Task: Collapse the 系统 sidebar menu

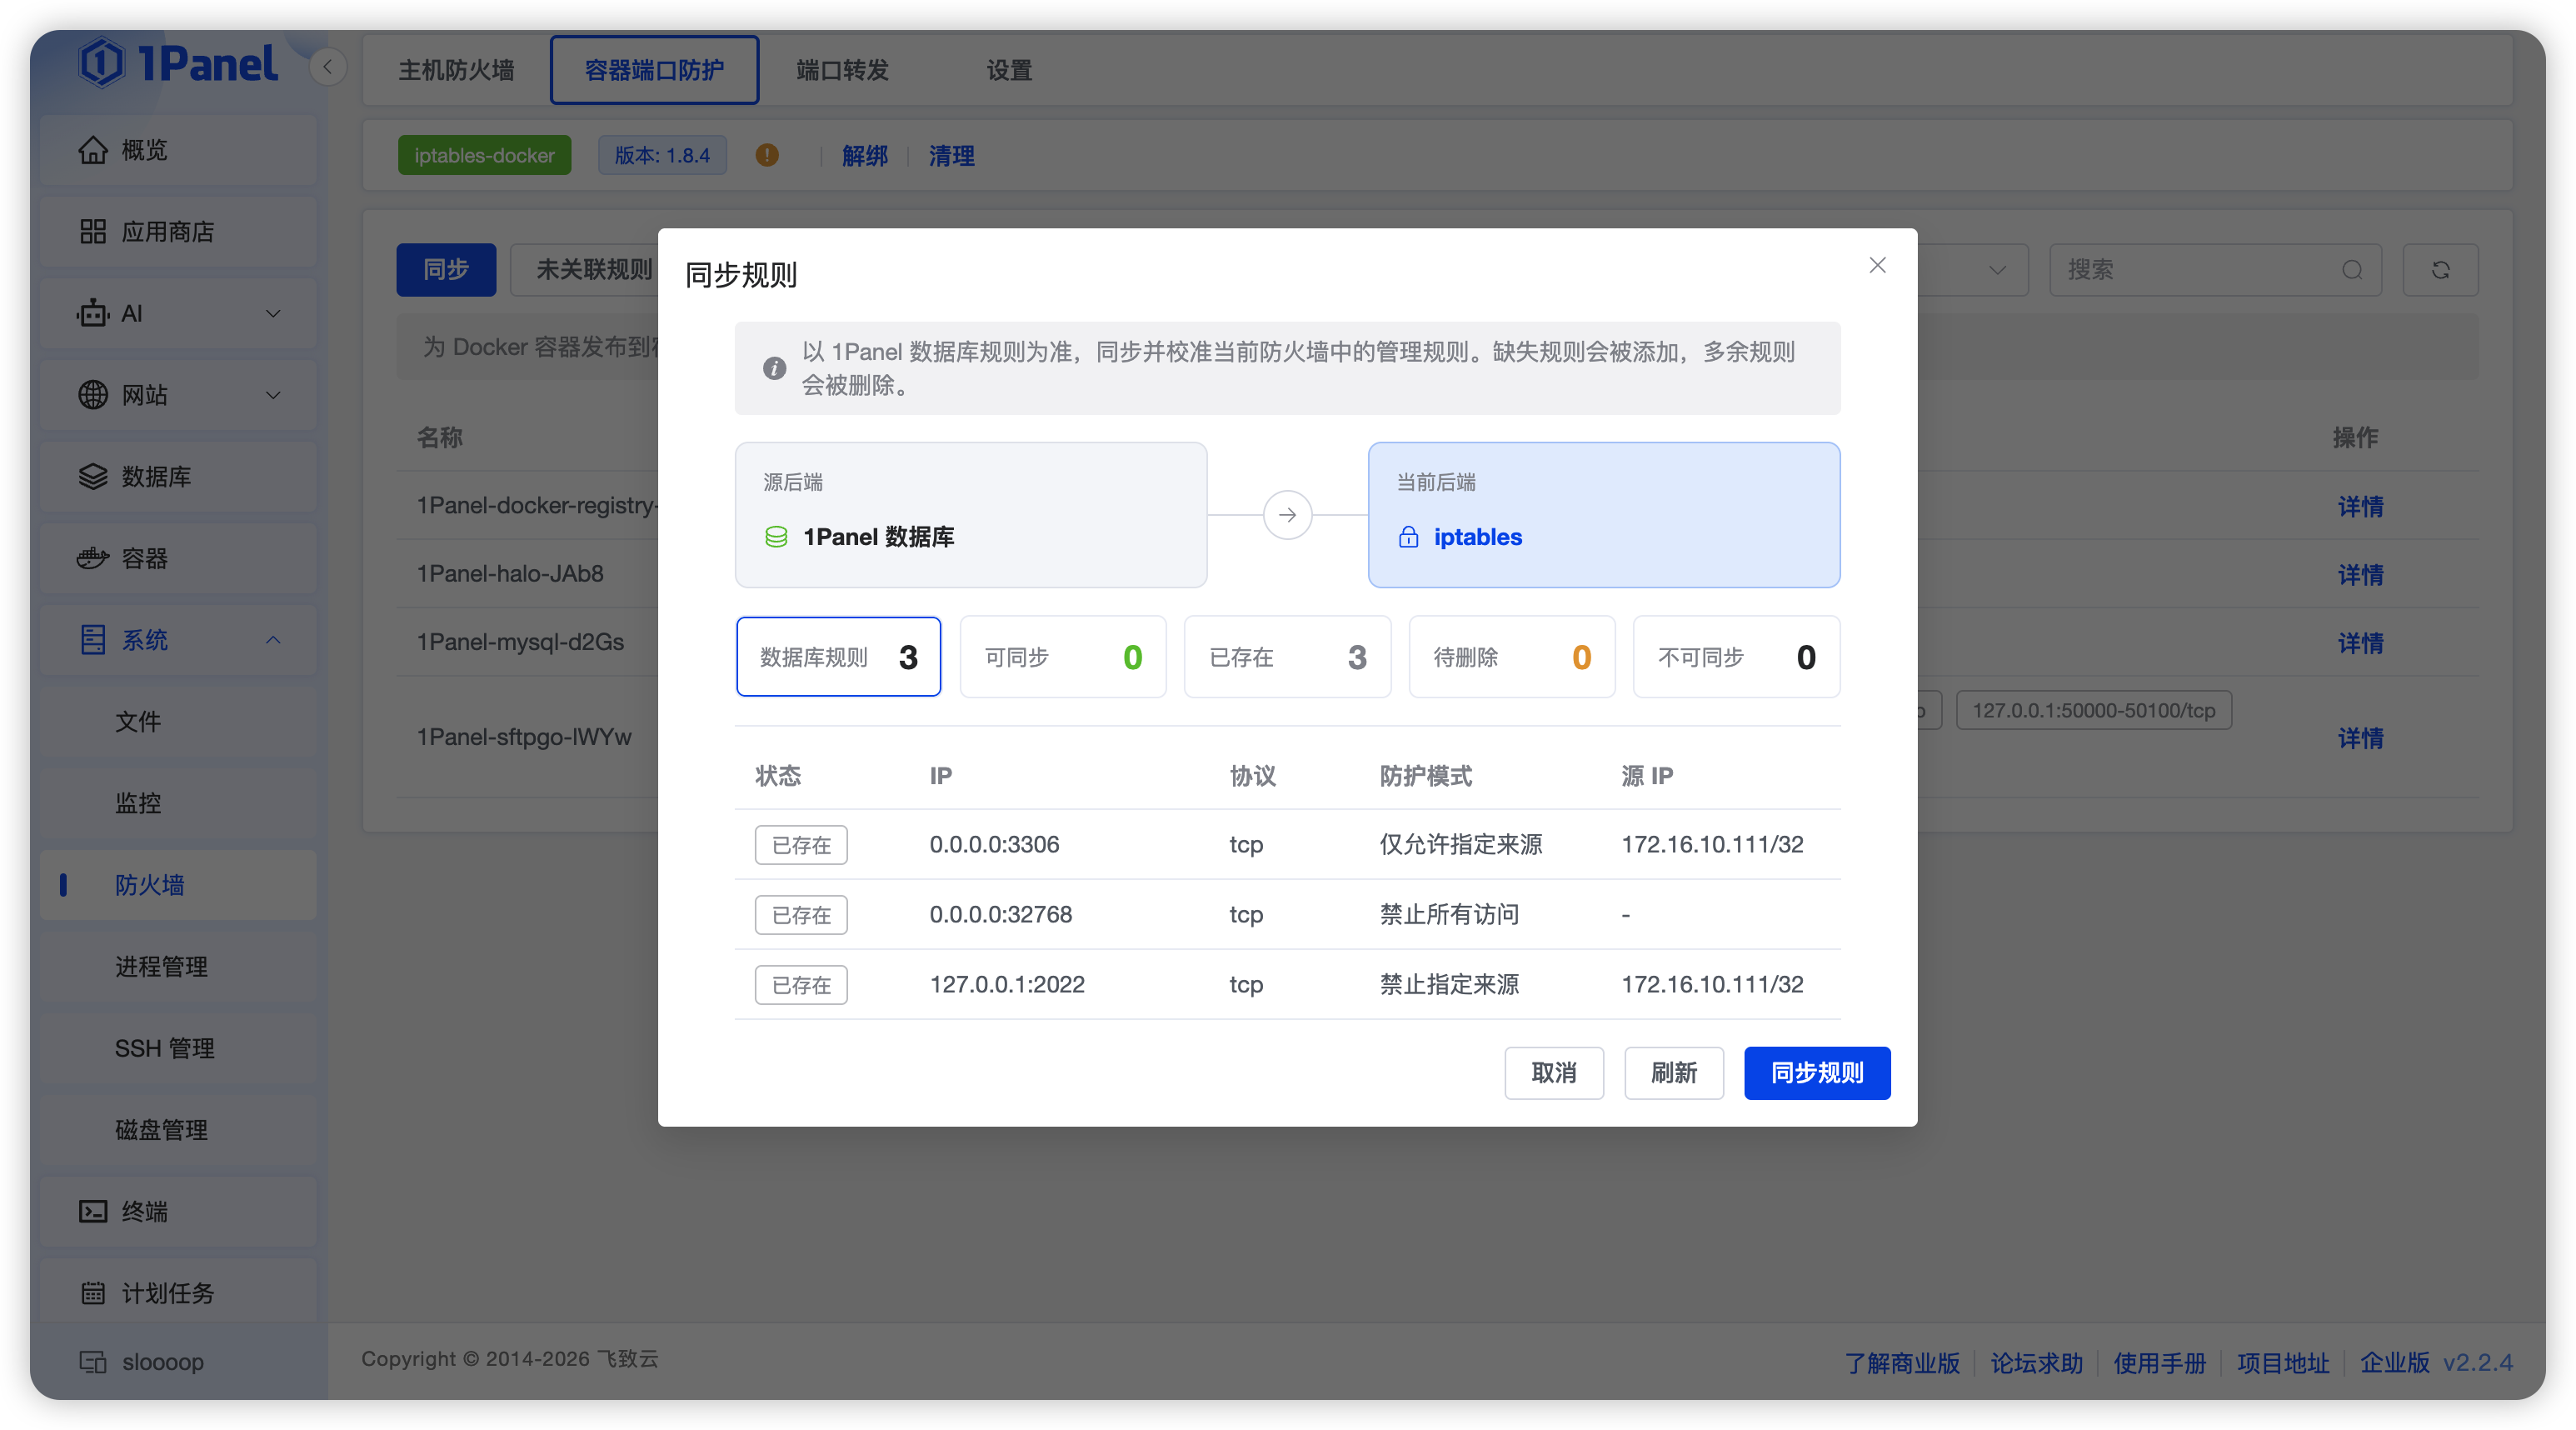Action: click(178, 640)
